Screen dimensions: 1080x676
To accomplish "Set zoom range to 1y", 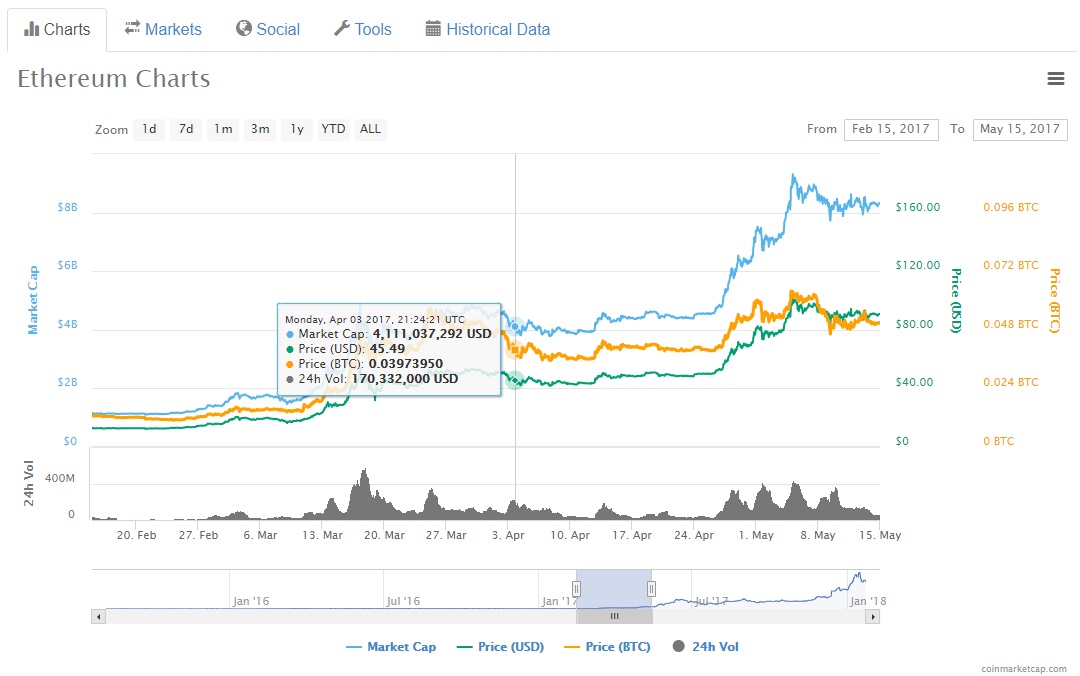I will (x=297, y=129).
